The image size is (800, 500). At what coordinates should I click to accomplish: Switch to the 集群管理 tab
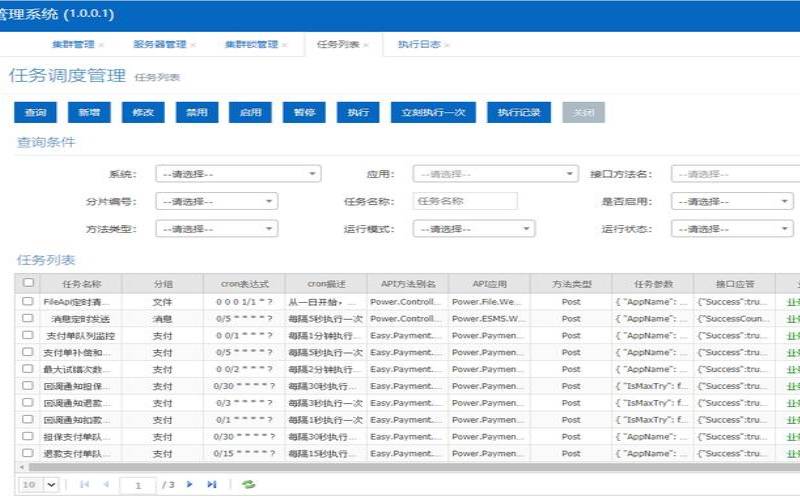point(73,45)
